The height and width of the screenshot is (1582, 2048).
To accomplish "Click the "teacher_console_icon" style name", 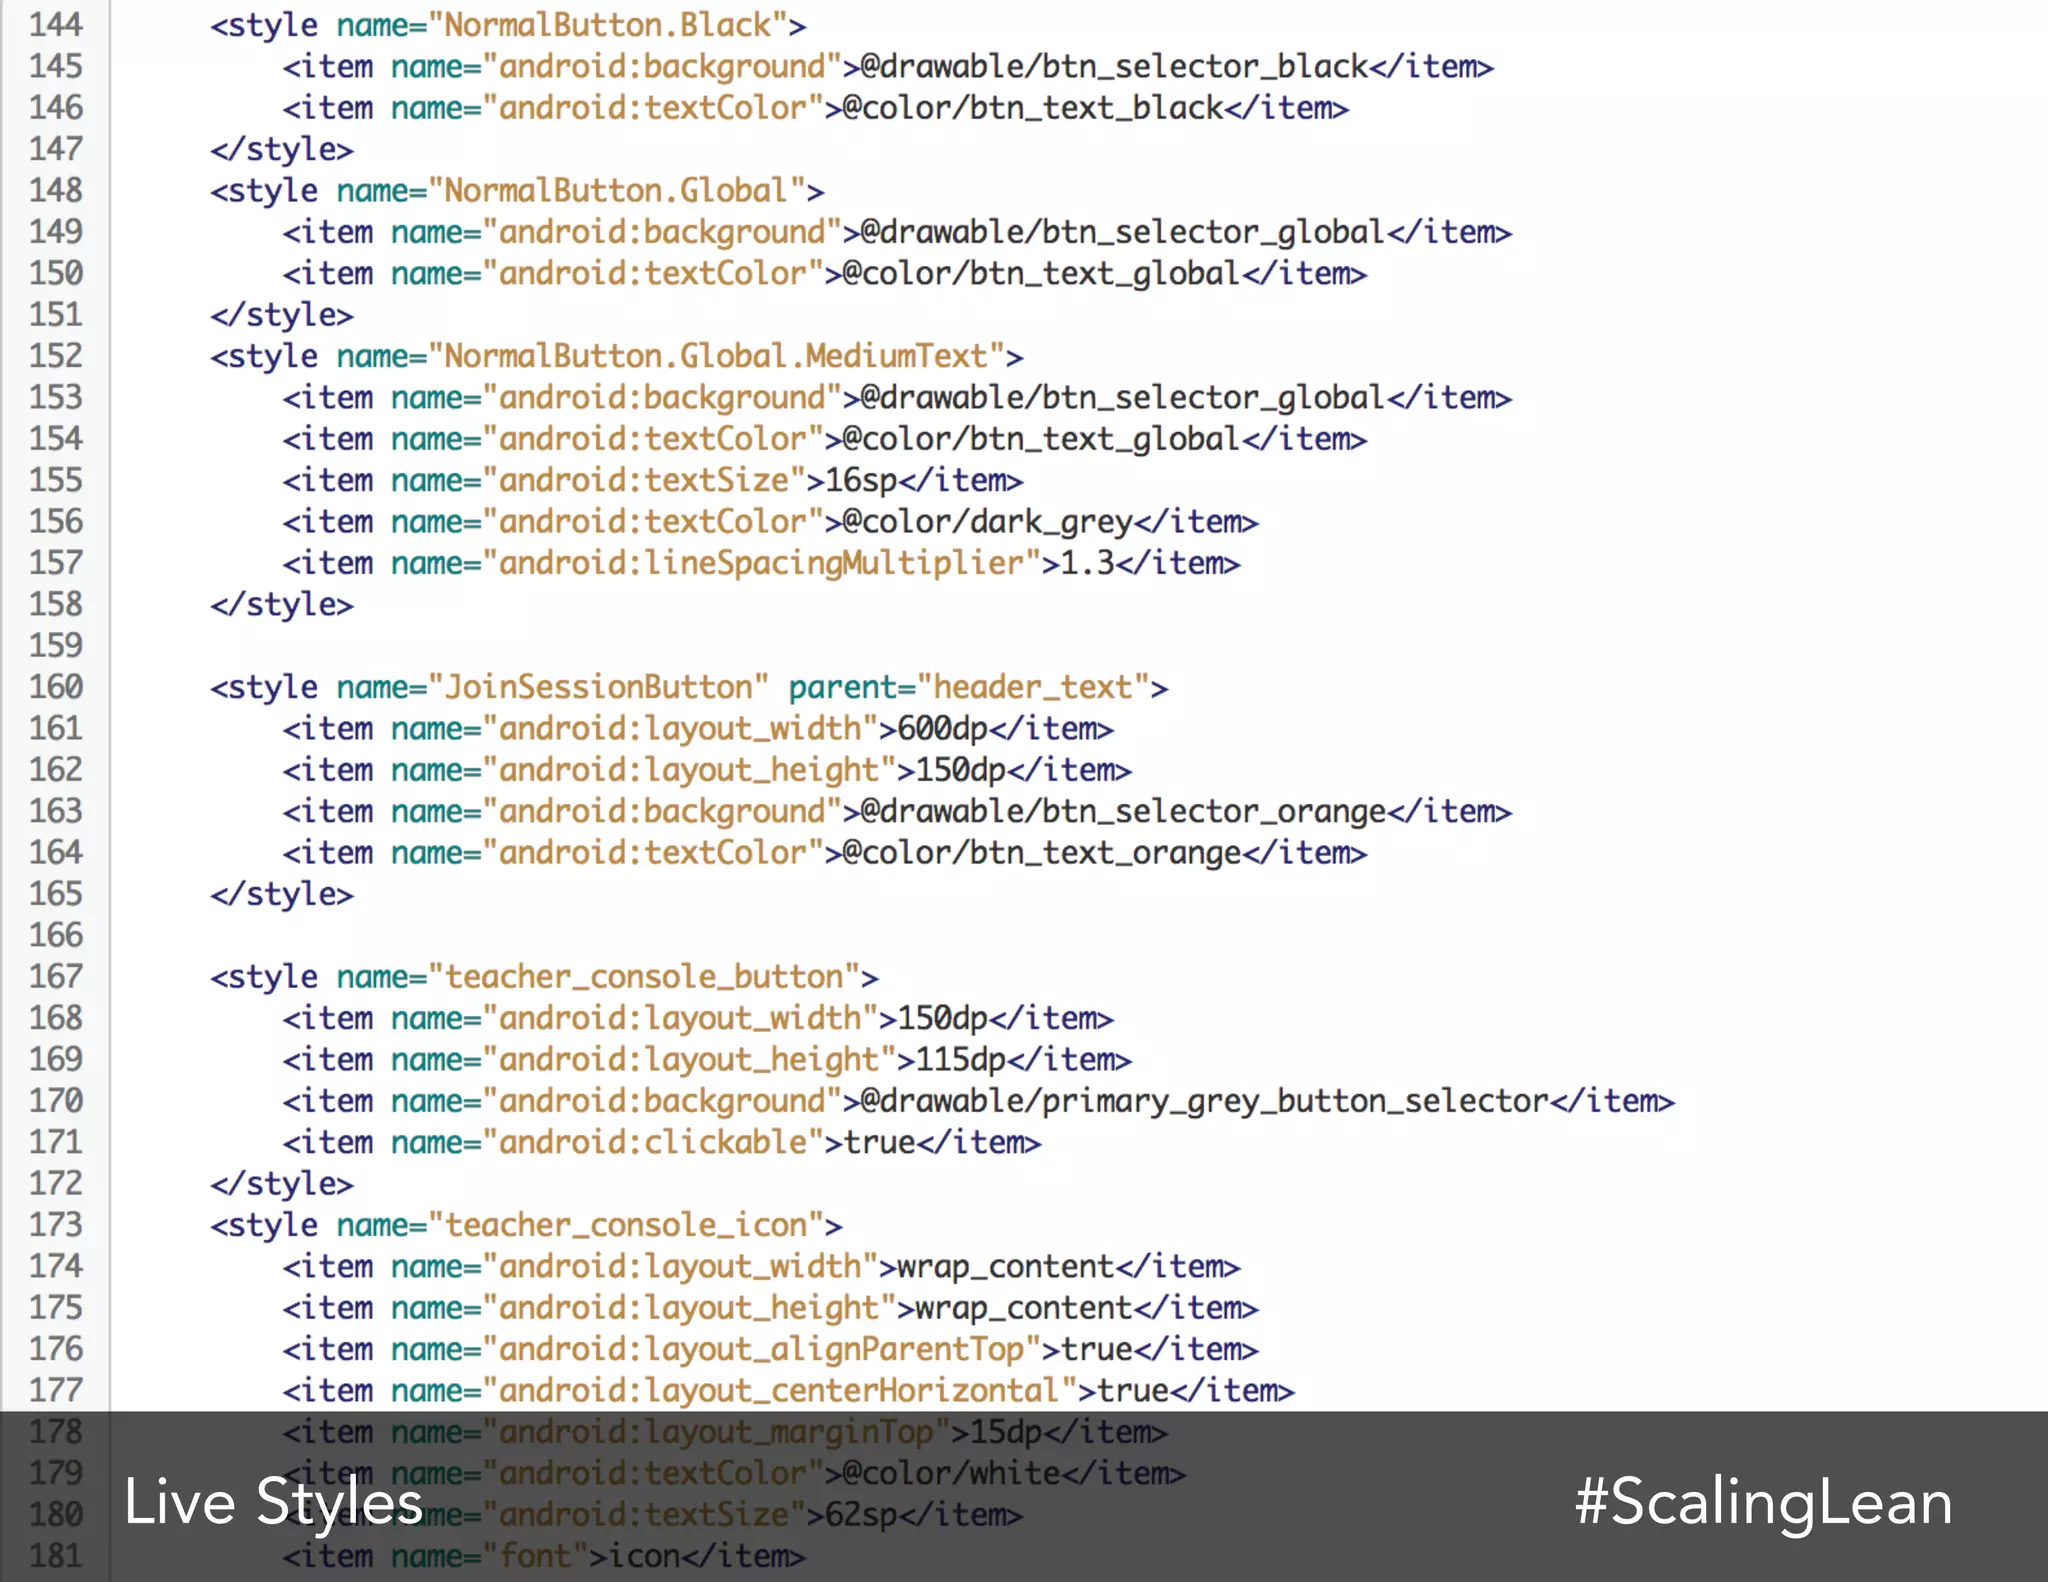I will pyautogui.click(x=626, y=1225).
